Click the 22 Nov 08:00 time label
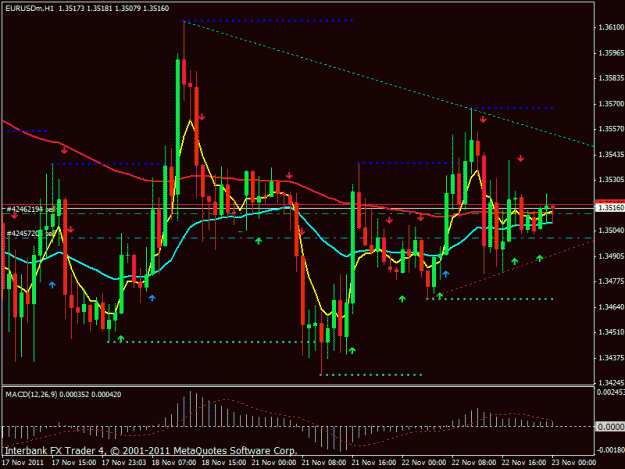 [474, 463]
